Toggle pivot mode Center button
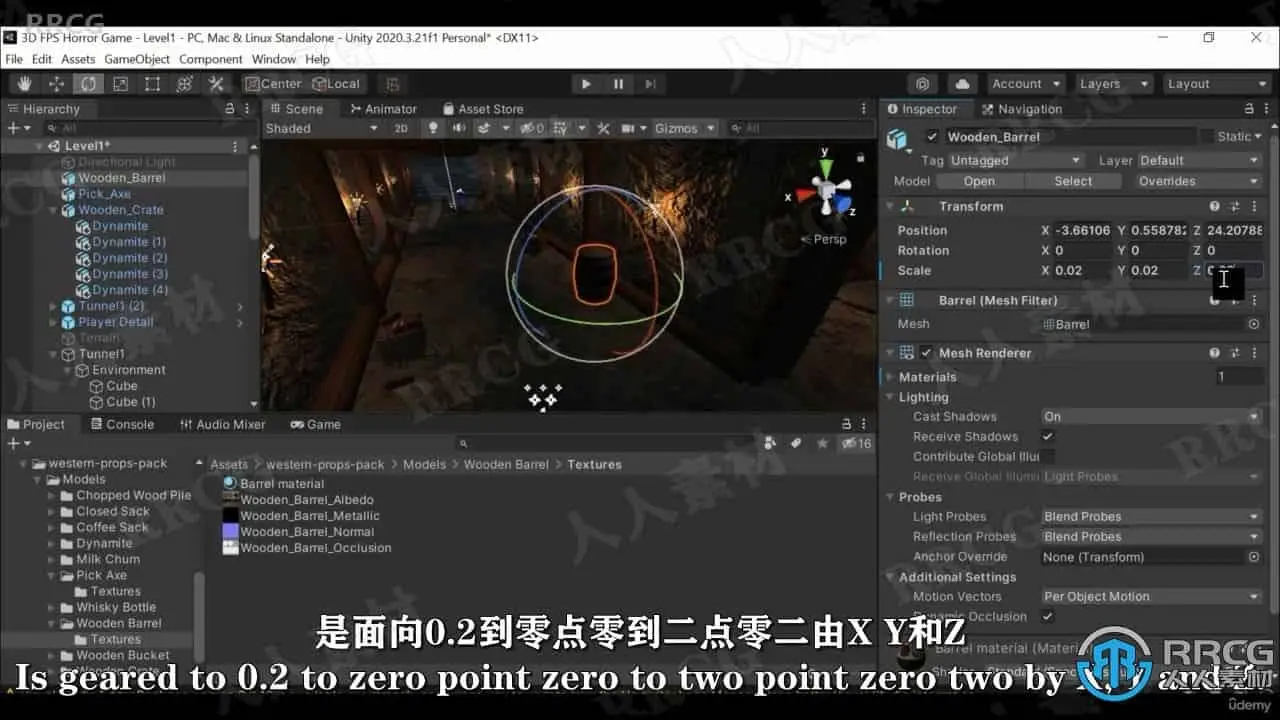The image size is (1280, 720). click(273, 84)
